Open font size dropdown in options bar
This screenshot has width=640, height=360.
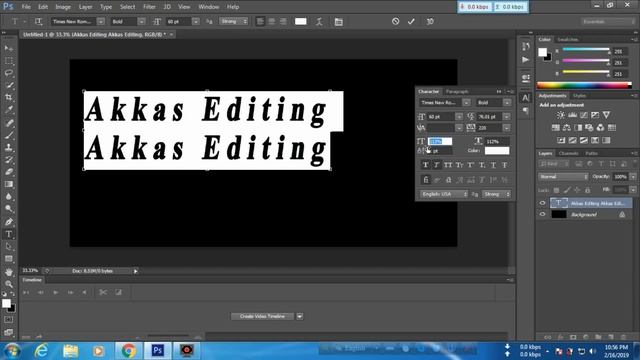tap(196, 21)
